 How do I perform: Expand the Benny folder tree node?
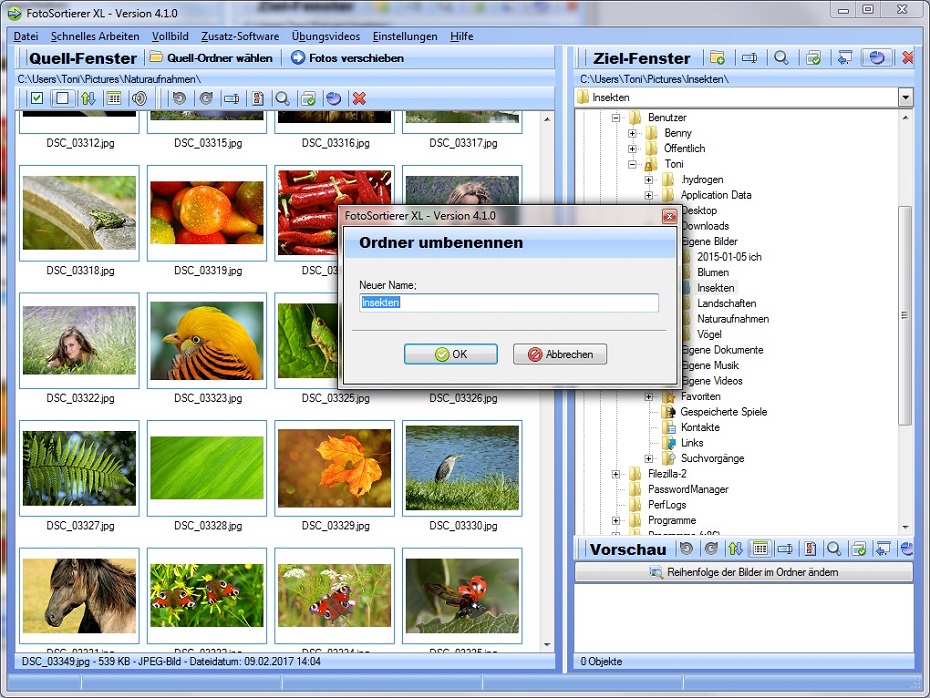pyautogui.click(x=632, y=133)
